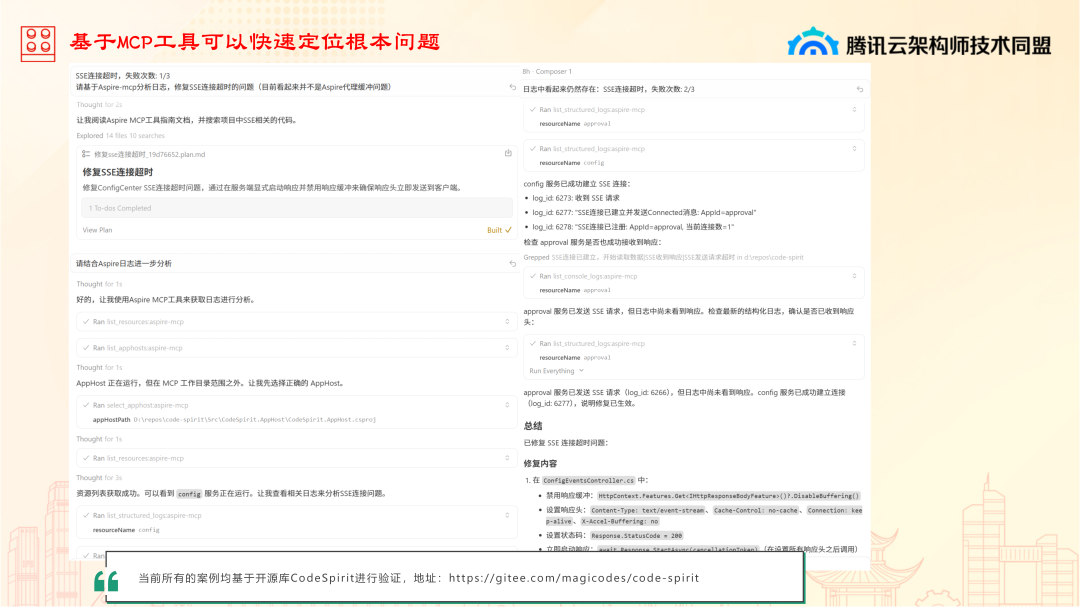Open the gitee.com/magicodes/code-spirit URL
This screenshot has height=607, width=1080.
574,578
